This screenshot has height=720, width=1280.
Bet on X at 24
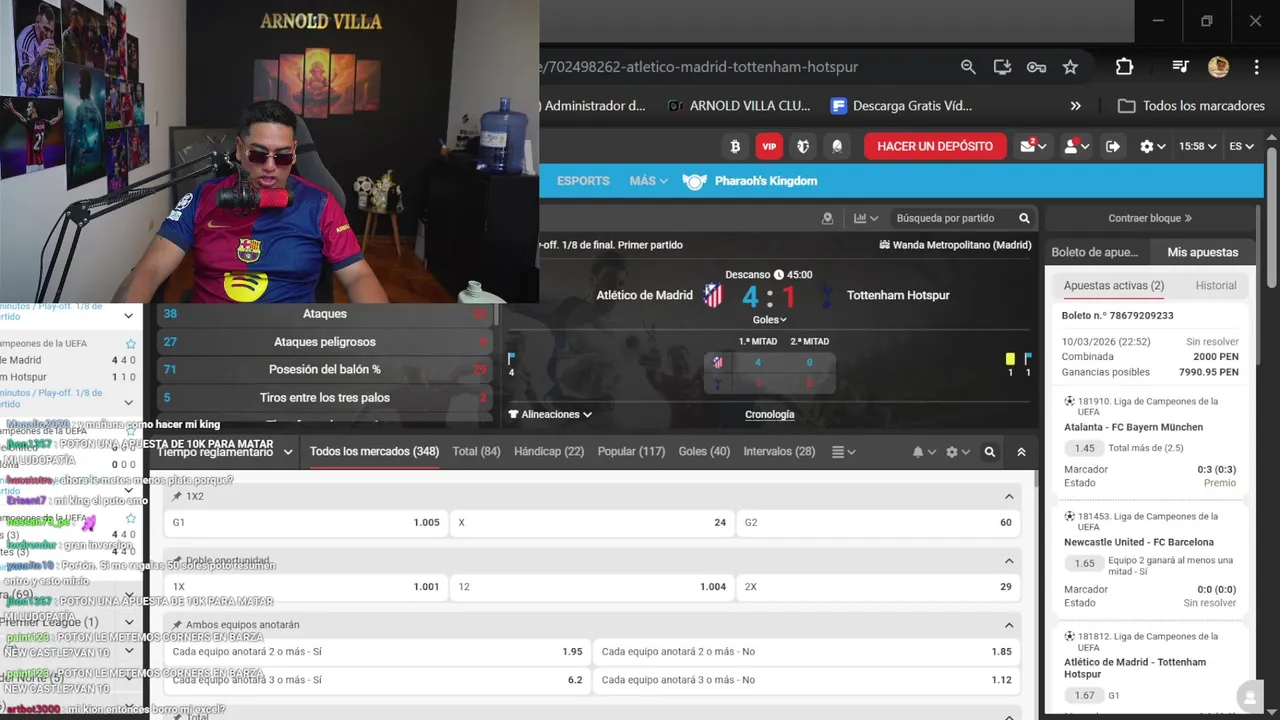pyautogui.click(x=592, y=522)
